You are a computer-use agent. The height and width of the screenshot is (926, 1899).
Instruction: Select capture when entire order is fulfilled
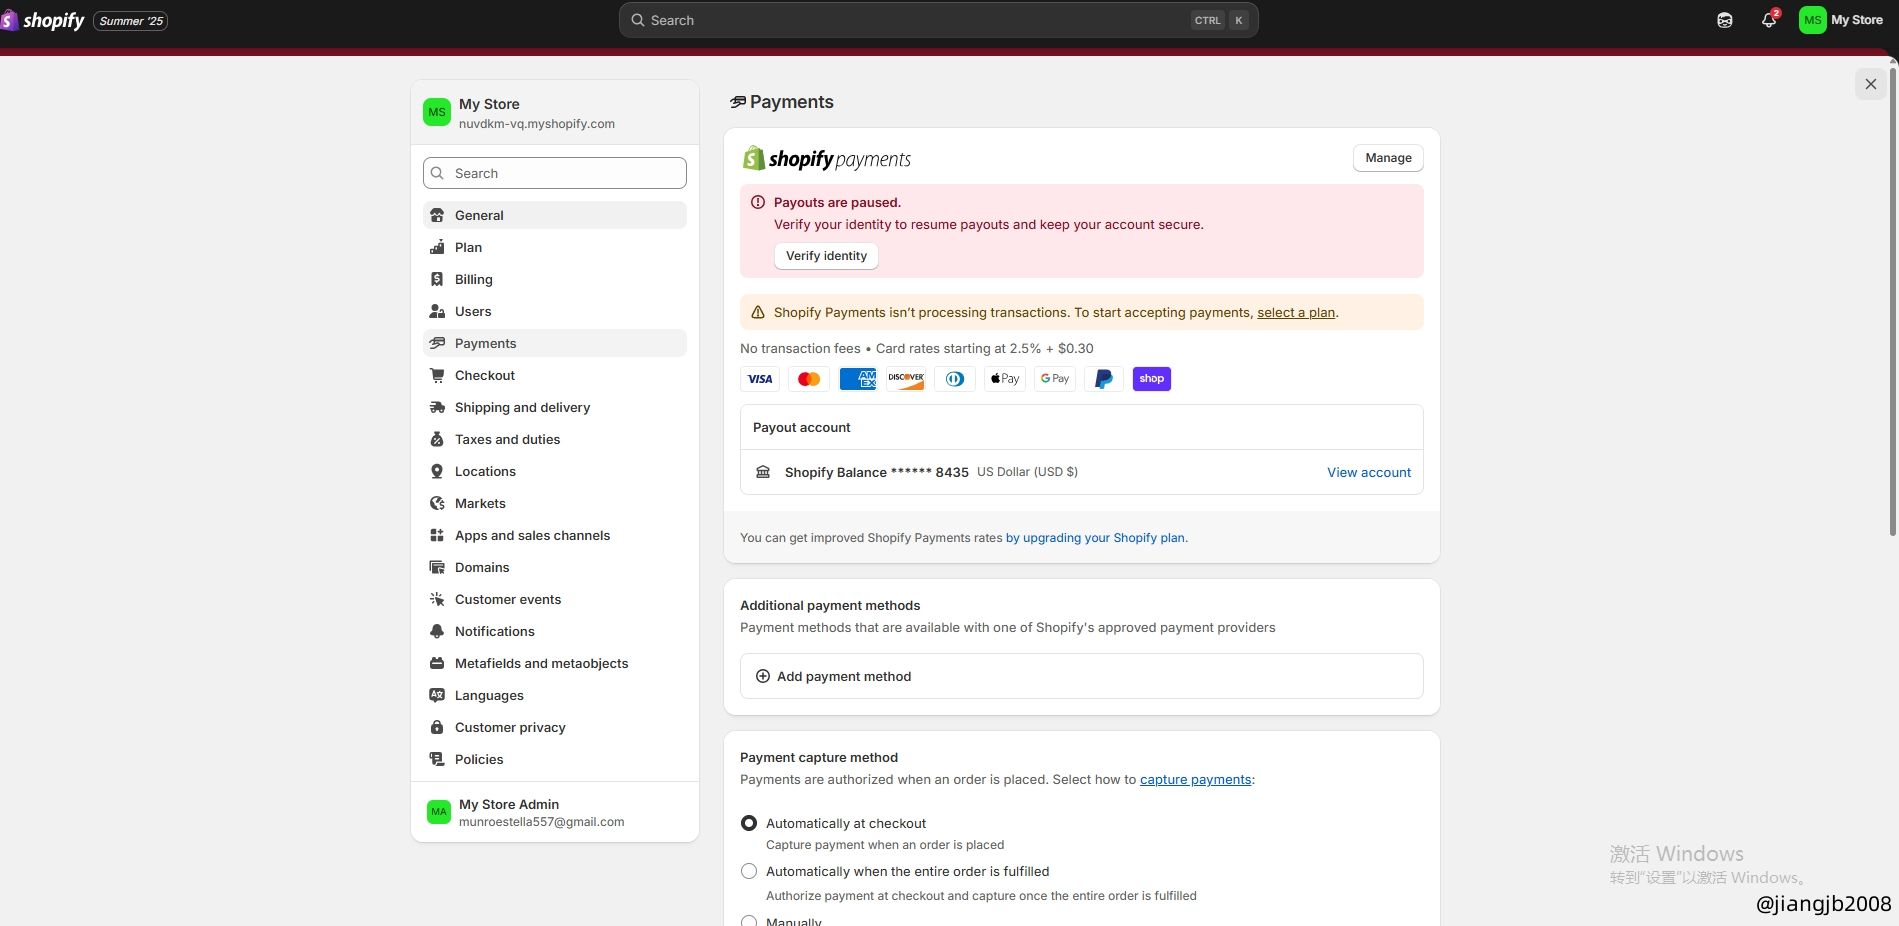749,871
